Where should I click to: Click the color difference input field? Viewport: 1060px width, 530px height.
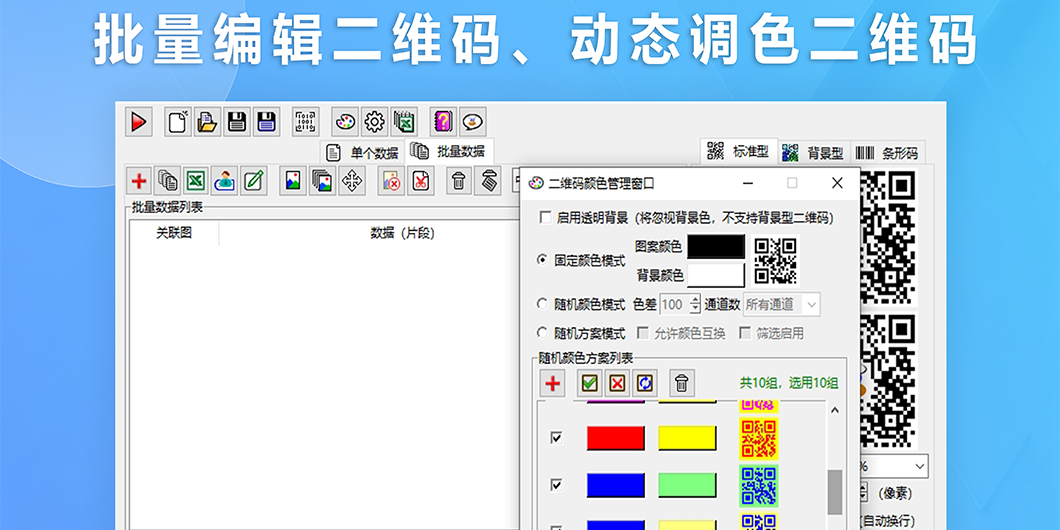(x=674, y=305)
